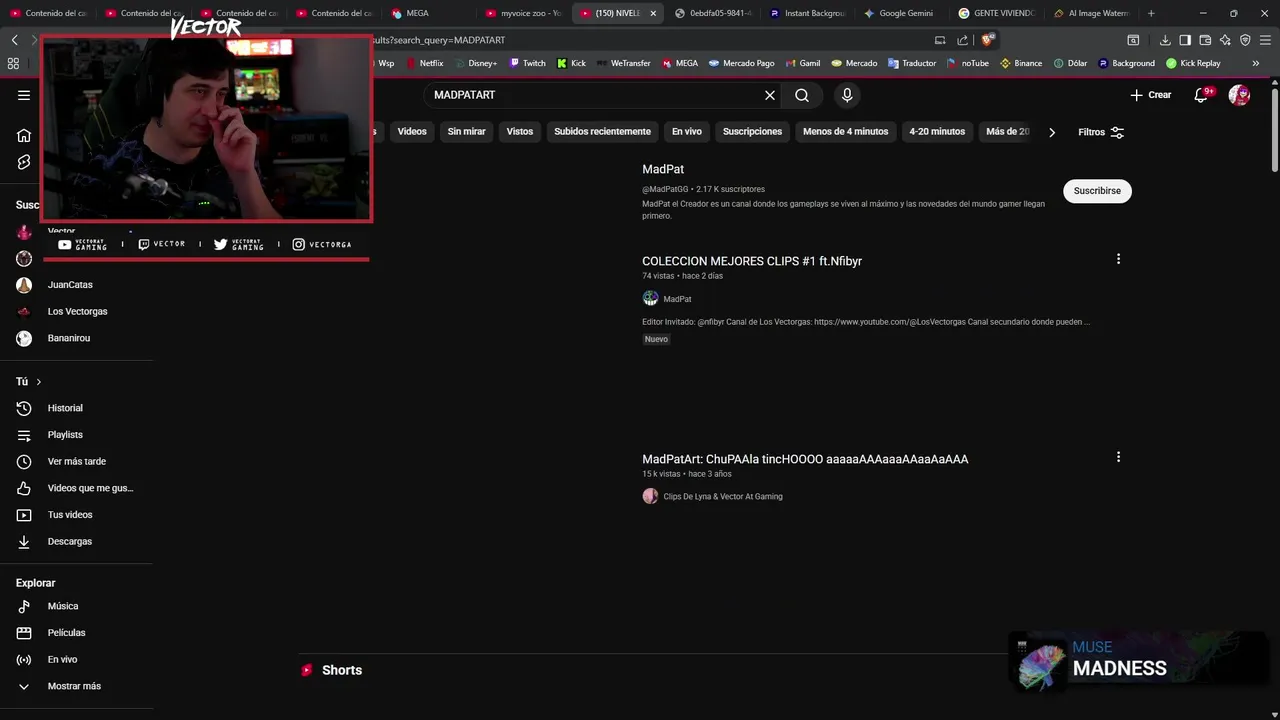Select the Videos filter chip

point(412,132)
